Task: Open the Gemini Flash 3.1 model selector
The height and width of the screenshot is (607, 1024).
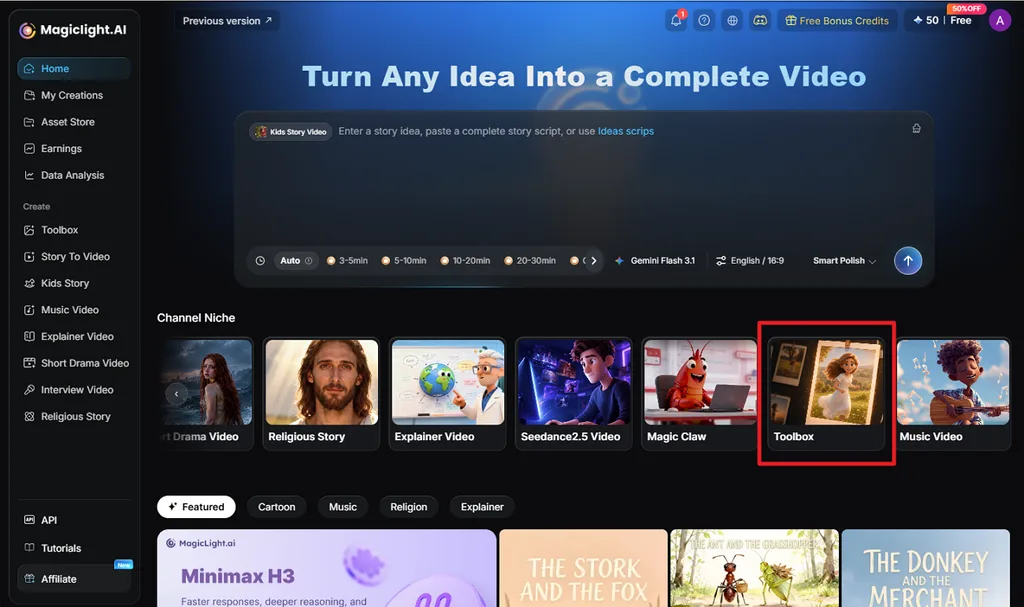Action: point(655,261)
